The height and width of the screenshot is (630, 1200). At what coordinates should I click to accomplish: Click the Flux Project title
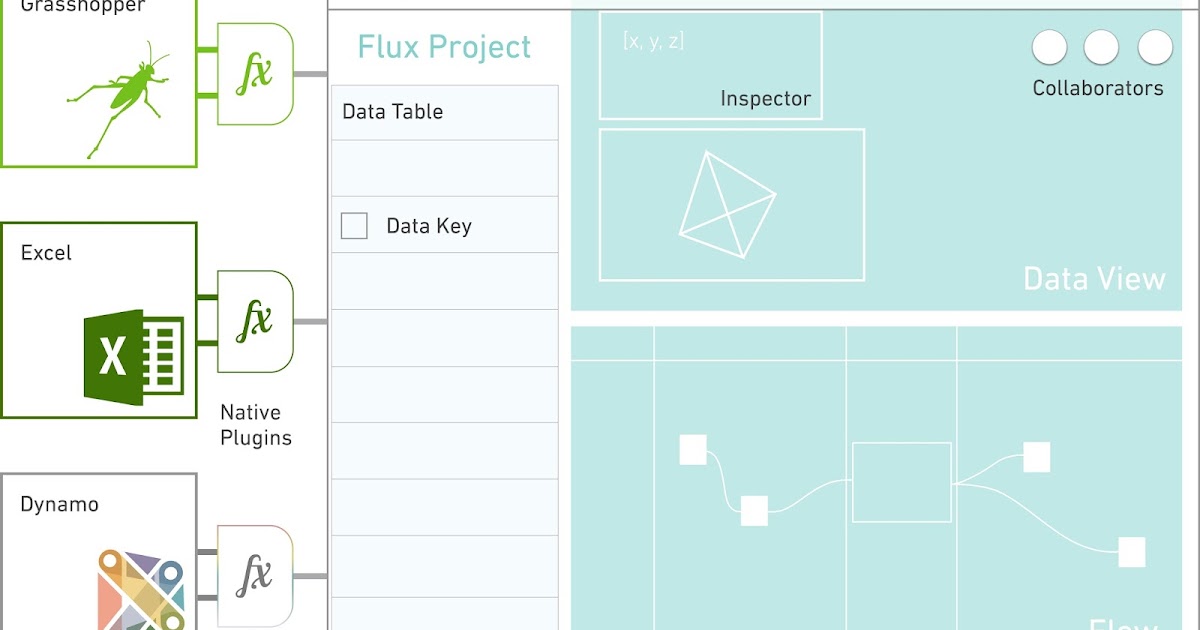(445, 47)
